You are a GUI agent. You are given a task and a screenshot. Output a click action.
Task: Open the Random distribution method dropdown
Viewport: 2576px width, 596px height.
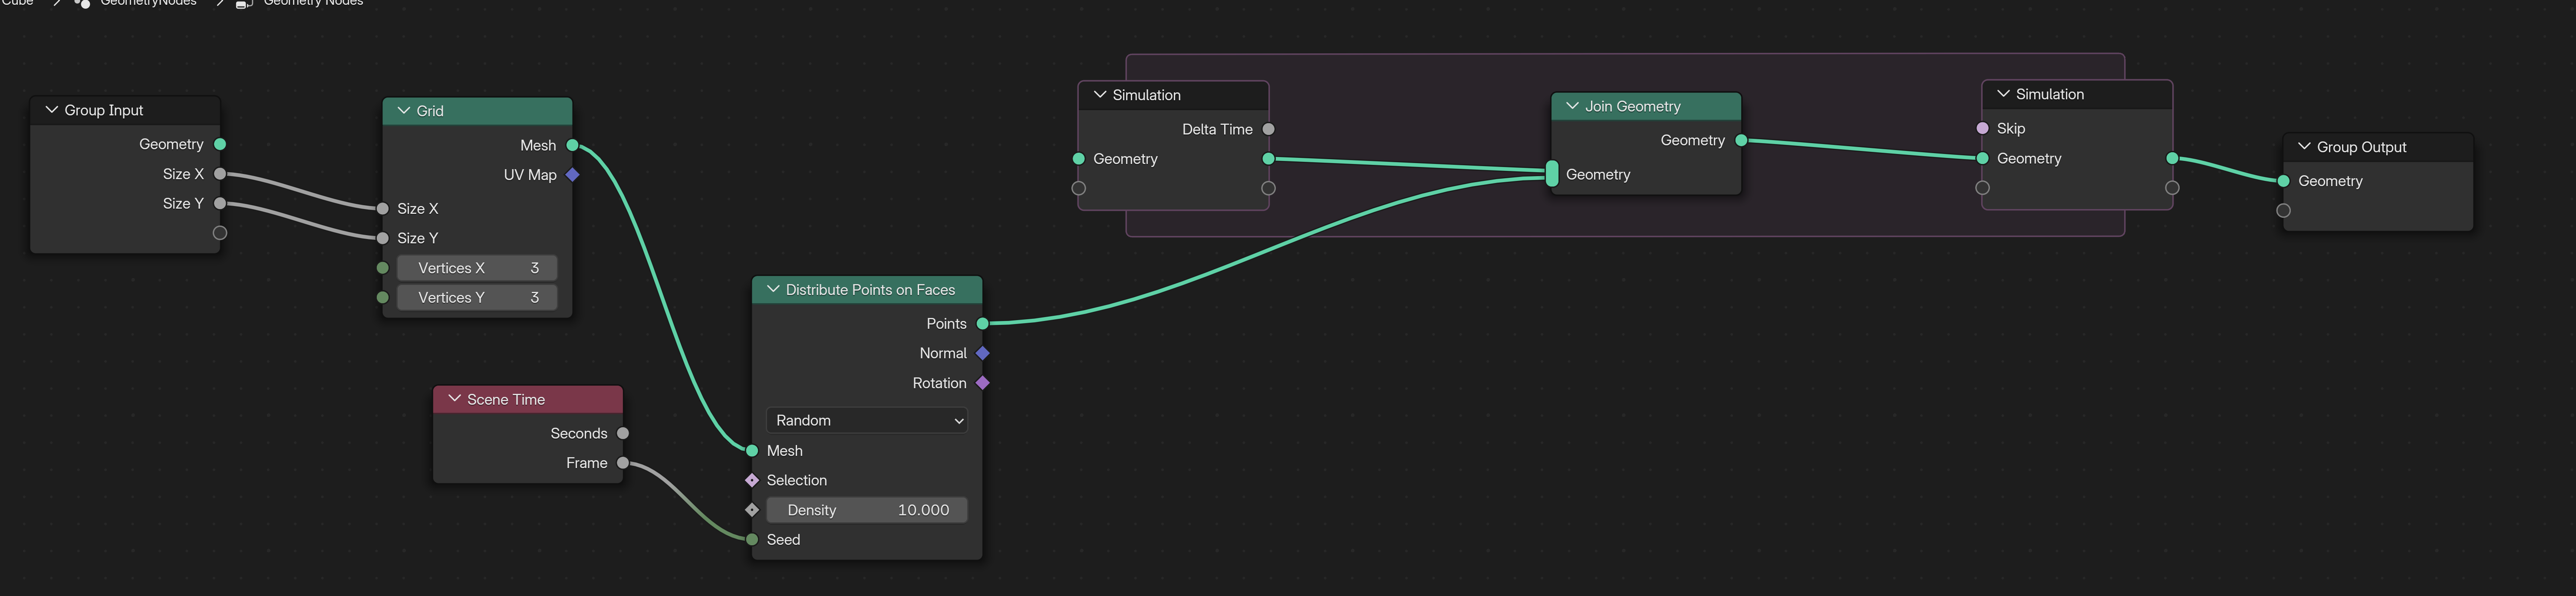pos(866,421)
